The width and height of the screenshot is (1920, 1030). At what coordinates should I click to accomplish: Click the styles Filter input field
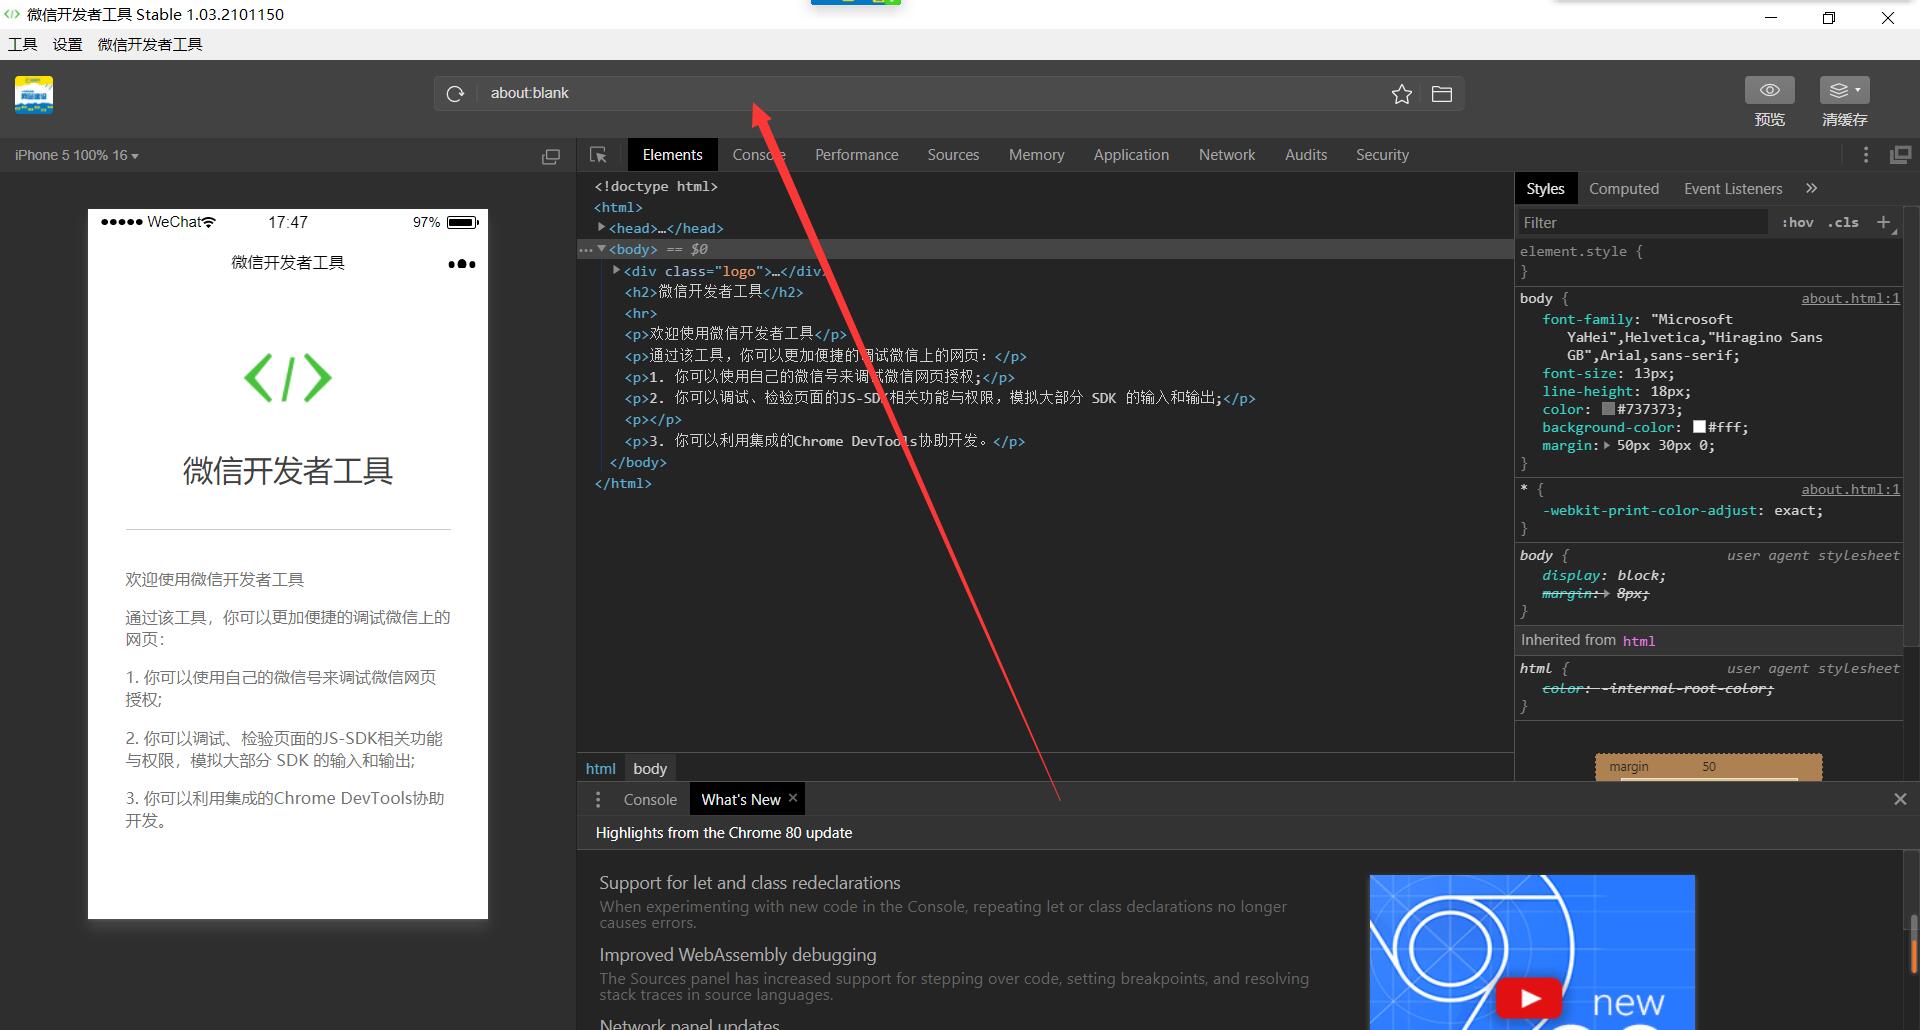click(1642, 222)
